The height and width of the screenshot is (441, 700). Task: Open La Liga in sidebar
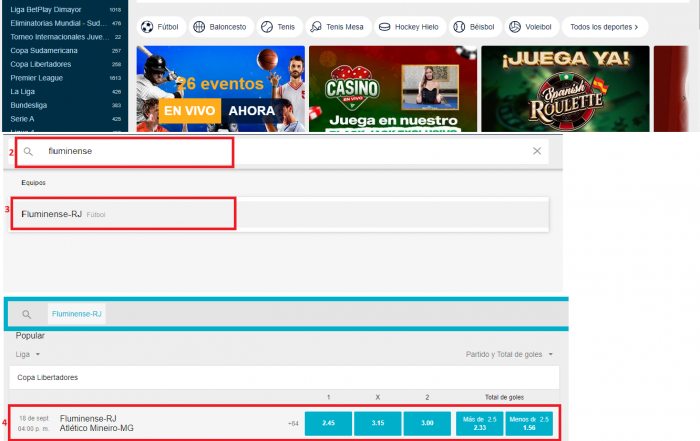pyautogui.click(x=65, y=92)
